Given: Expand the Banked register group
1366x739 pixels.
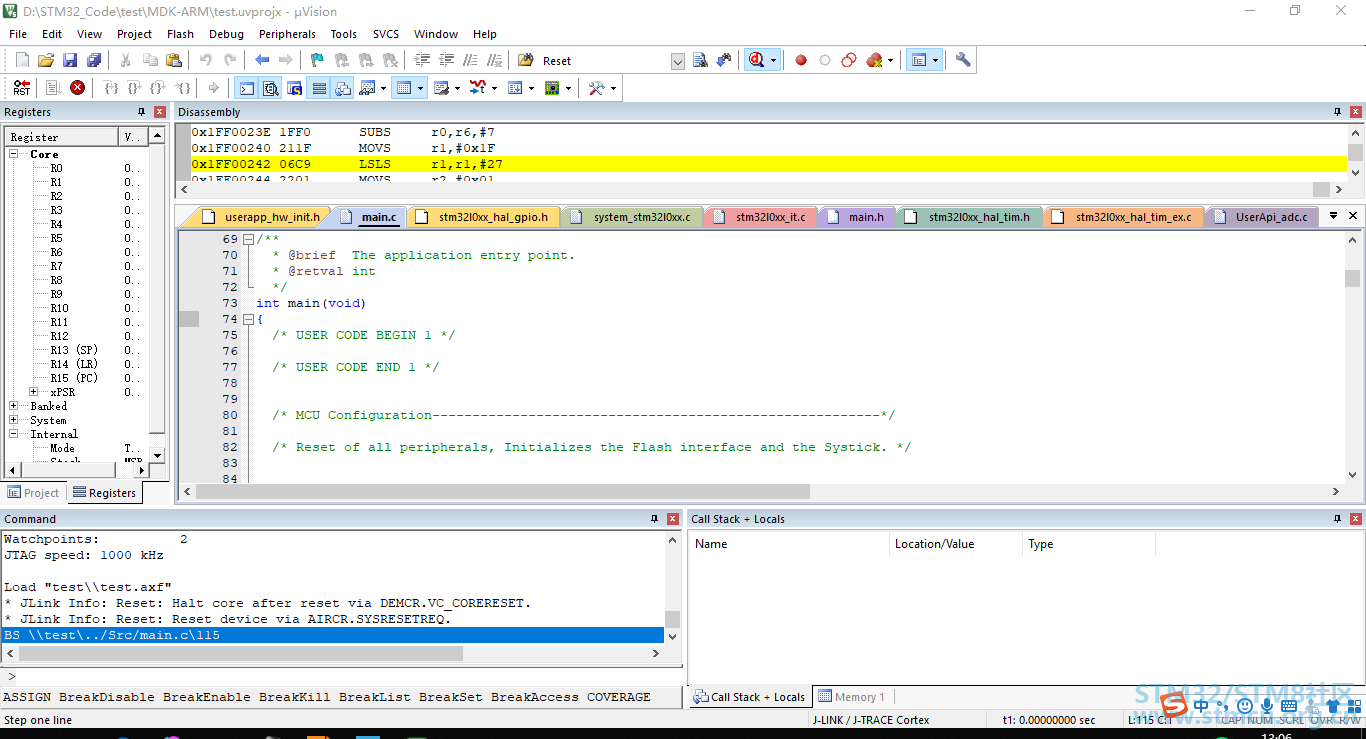Looking at the screenshot, I should pyautogui.click(x=14, y=406).
